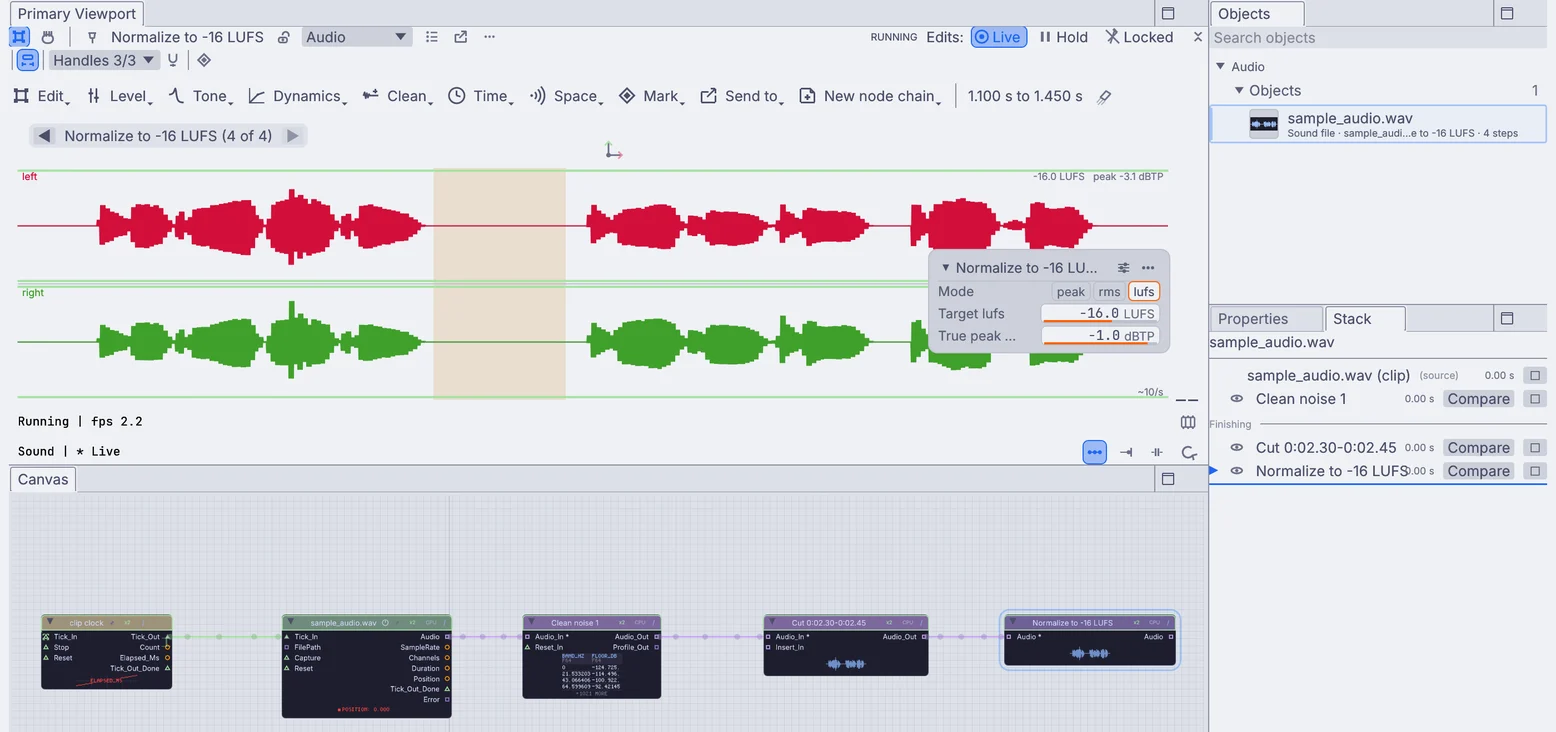Open the list view icon next to Audio dropdown
Viewport: 1556px width, 732px height.
tap(432, 37)
